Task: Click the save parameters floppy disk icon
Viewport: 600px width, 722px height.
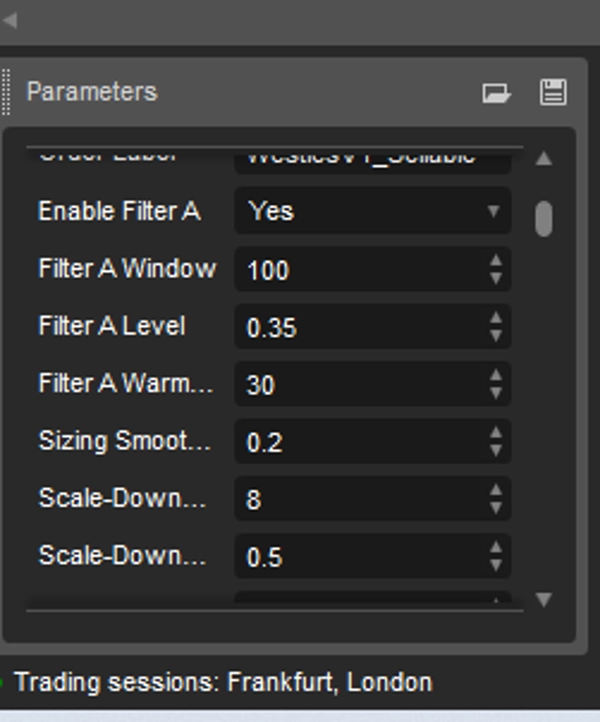Action: pyautogui.click(x=553, y=92)
